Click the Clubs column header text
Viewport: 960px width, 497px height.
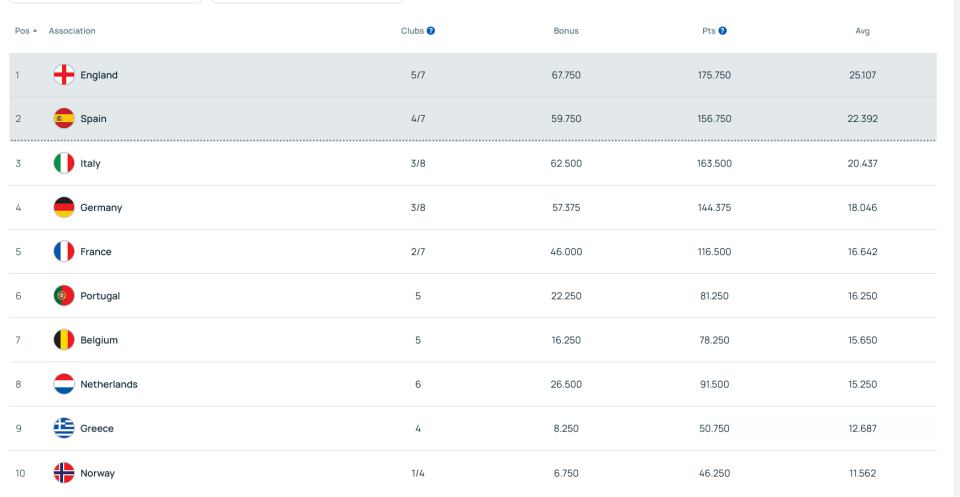click(412, 31)
